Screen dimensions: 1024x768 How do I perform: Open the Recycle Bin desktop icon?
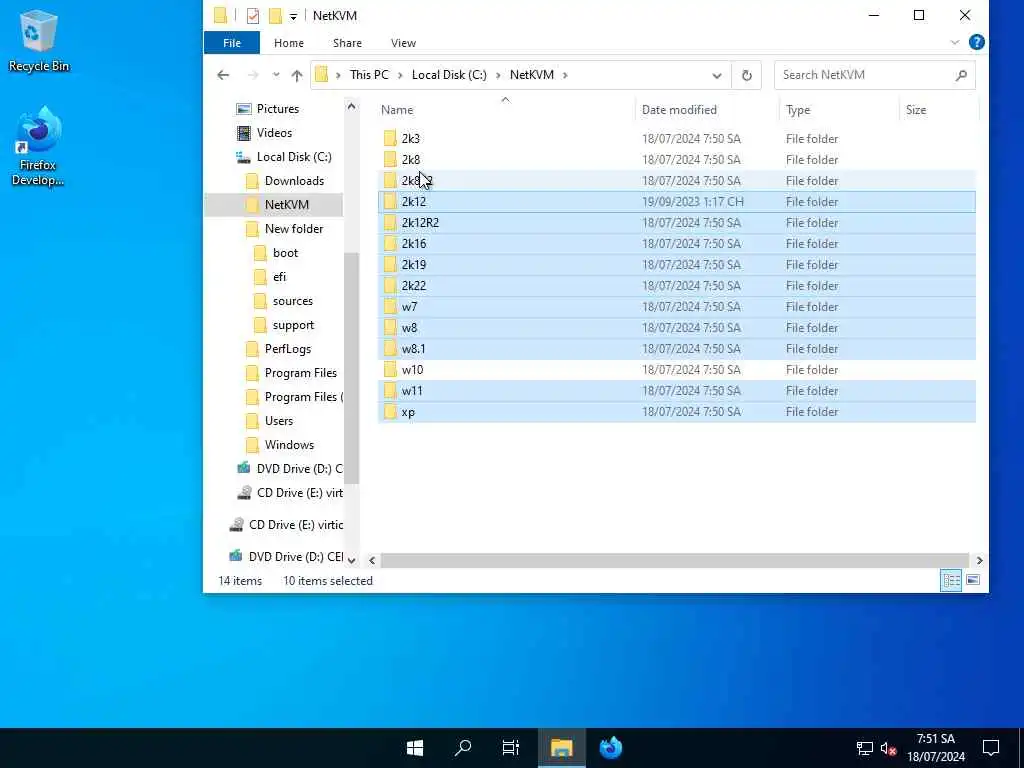39,42
